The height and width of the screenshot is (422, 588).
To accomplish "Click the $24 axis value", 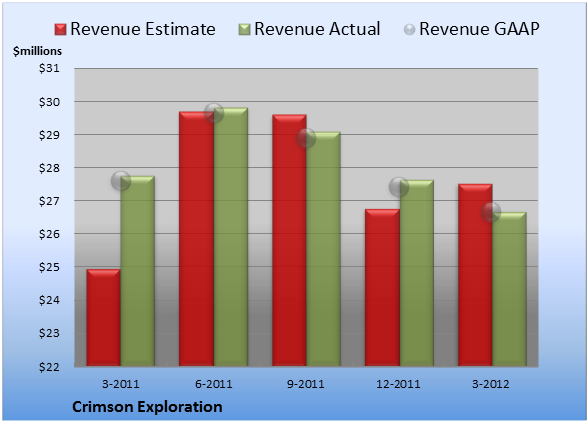I will pos(49,300).
